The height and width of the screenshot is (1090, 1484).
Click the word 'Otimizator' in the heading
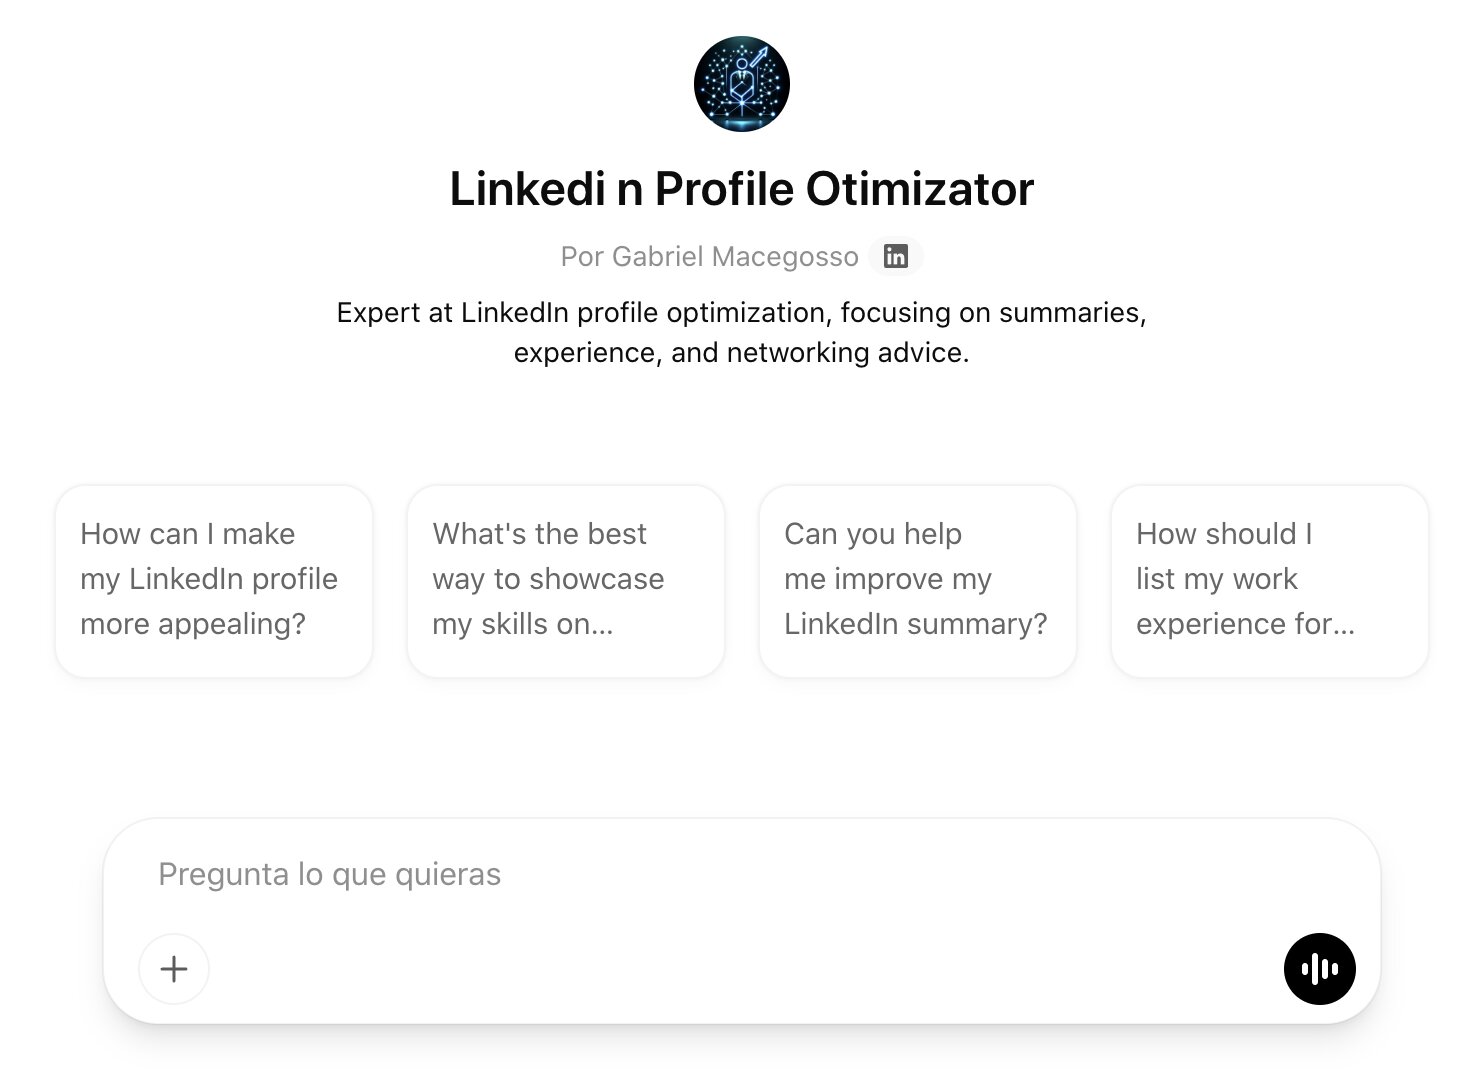click(x=920, y=189)
